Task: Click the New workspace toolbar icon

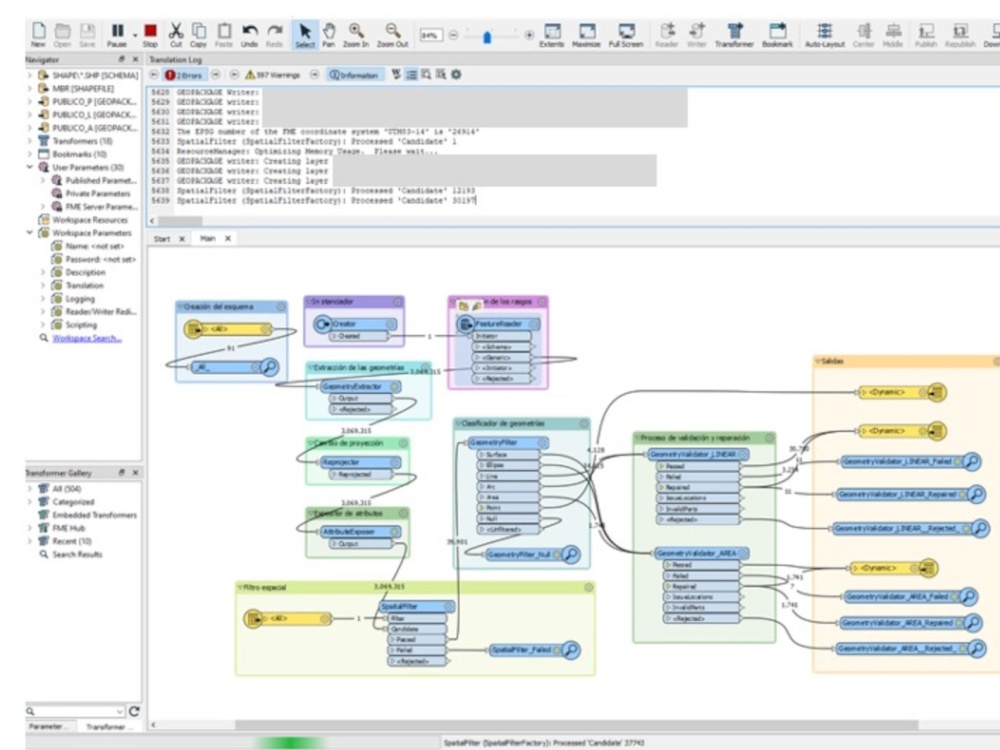Action: [x=38, y=34]
